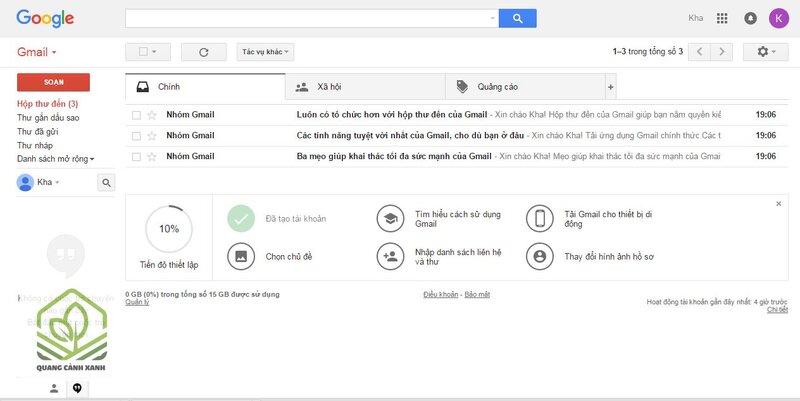Click the red SOẠN compose button

tap(54, 82)
